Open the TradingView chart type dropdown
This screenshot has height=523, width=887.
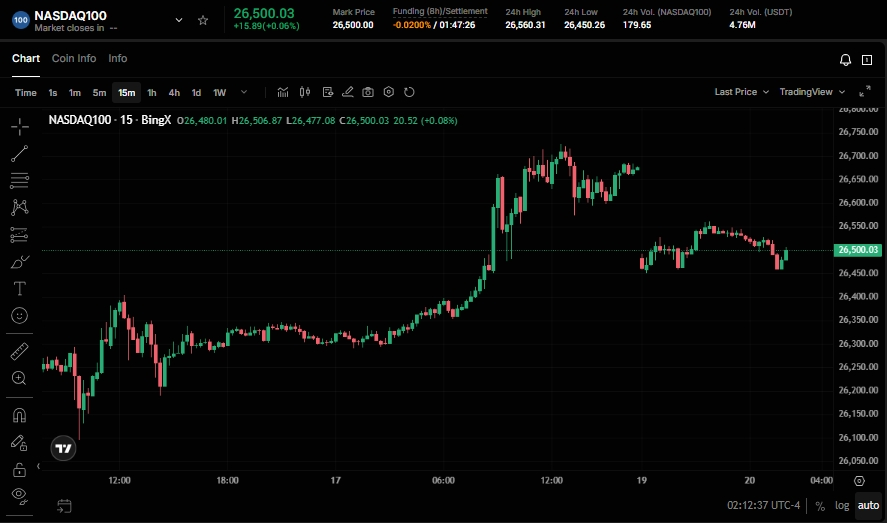point(810,92)
